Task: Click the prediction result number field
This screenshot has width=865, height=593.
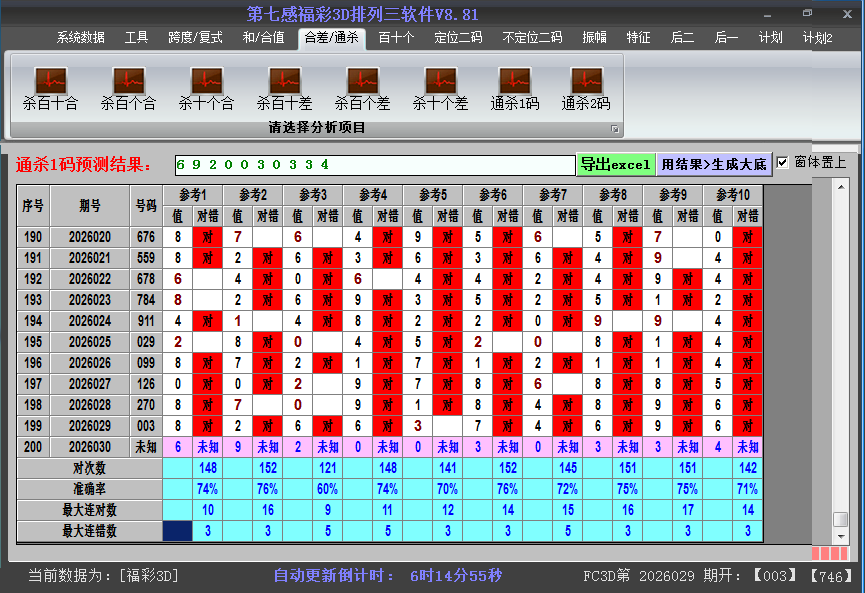Action: (374, 164)
